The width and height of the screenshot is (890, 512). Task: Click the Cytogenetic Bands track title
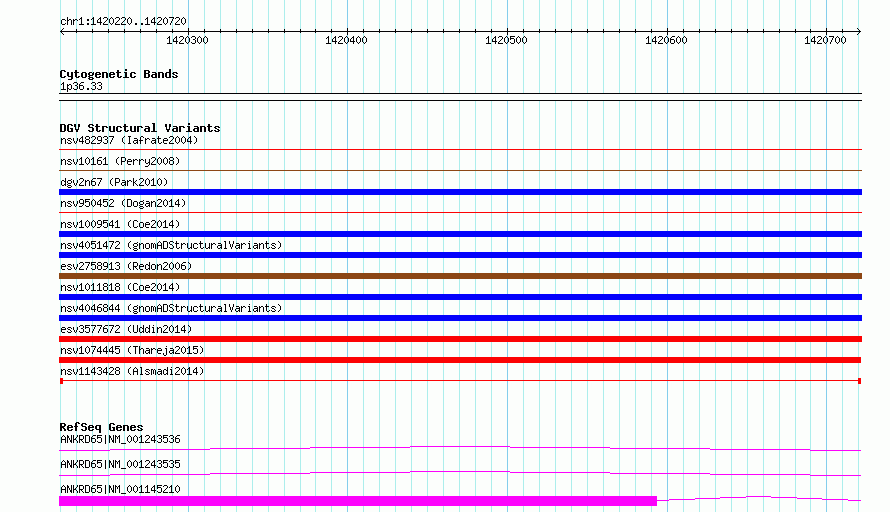[x=119, y=74]
